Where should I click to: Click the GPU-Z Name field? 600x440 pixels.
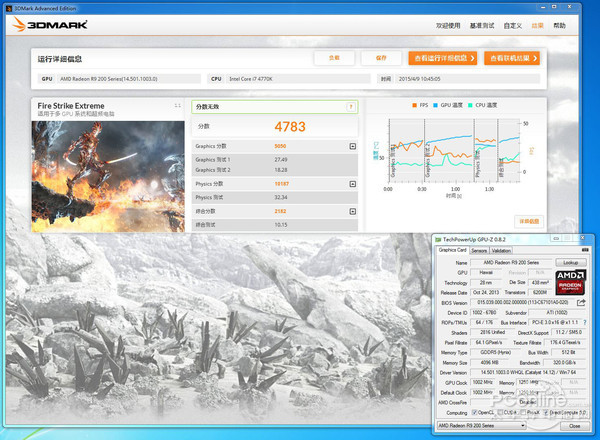click(511, 262)
